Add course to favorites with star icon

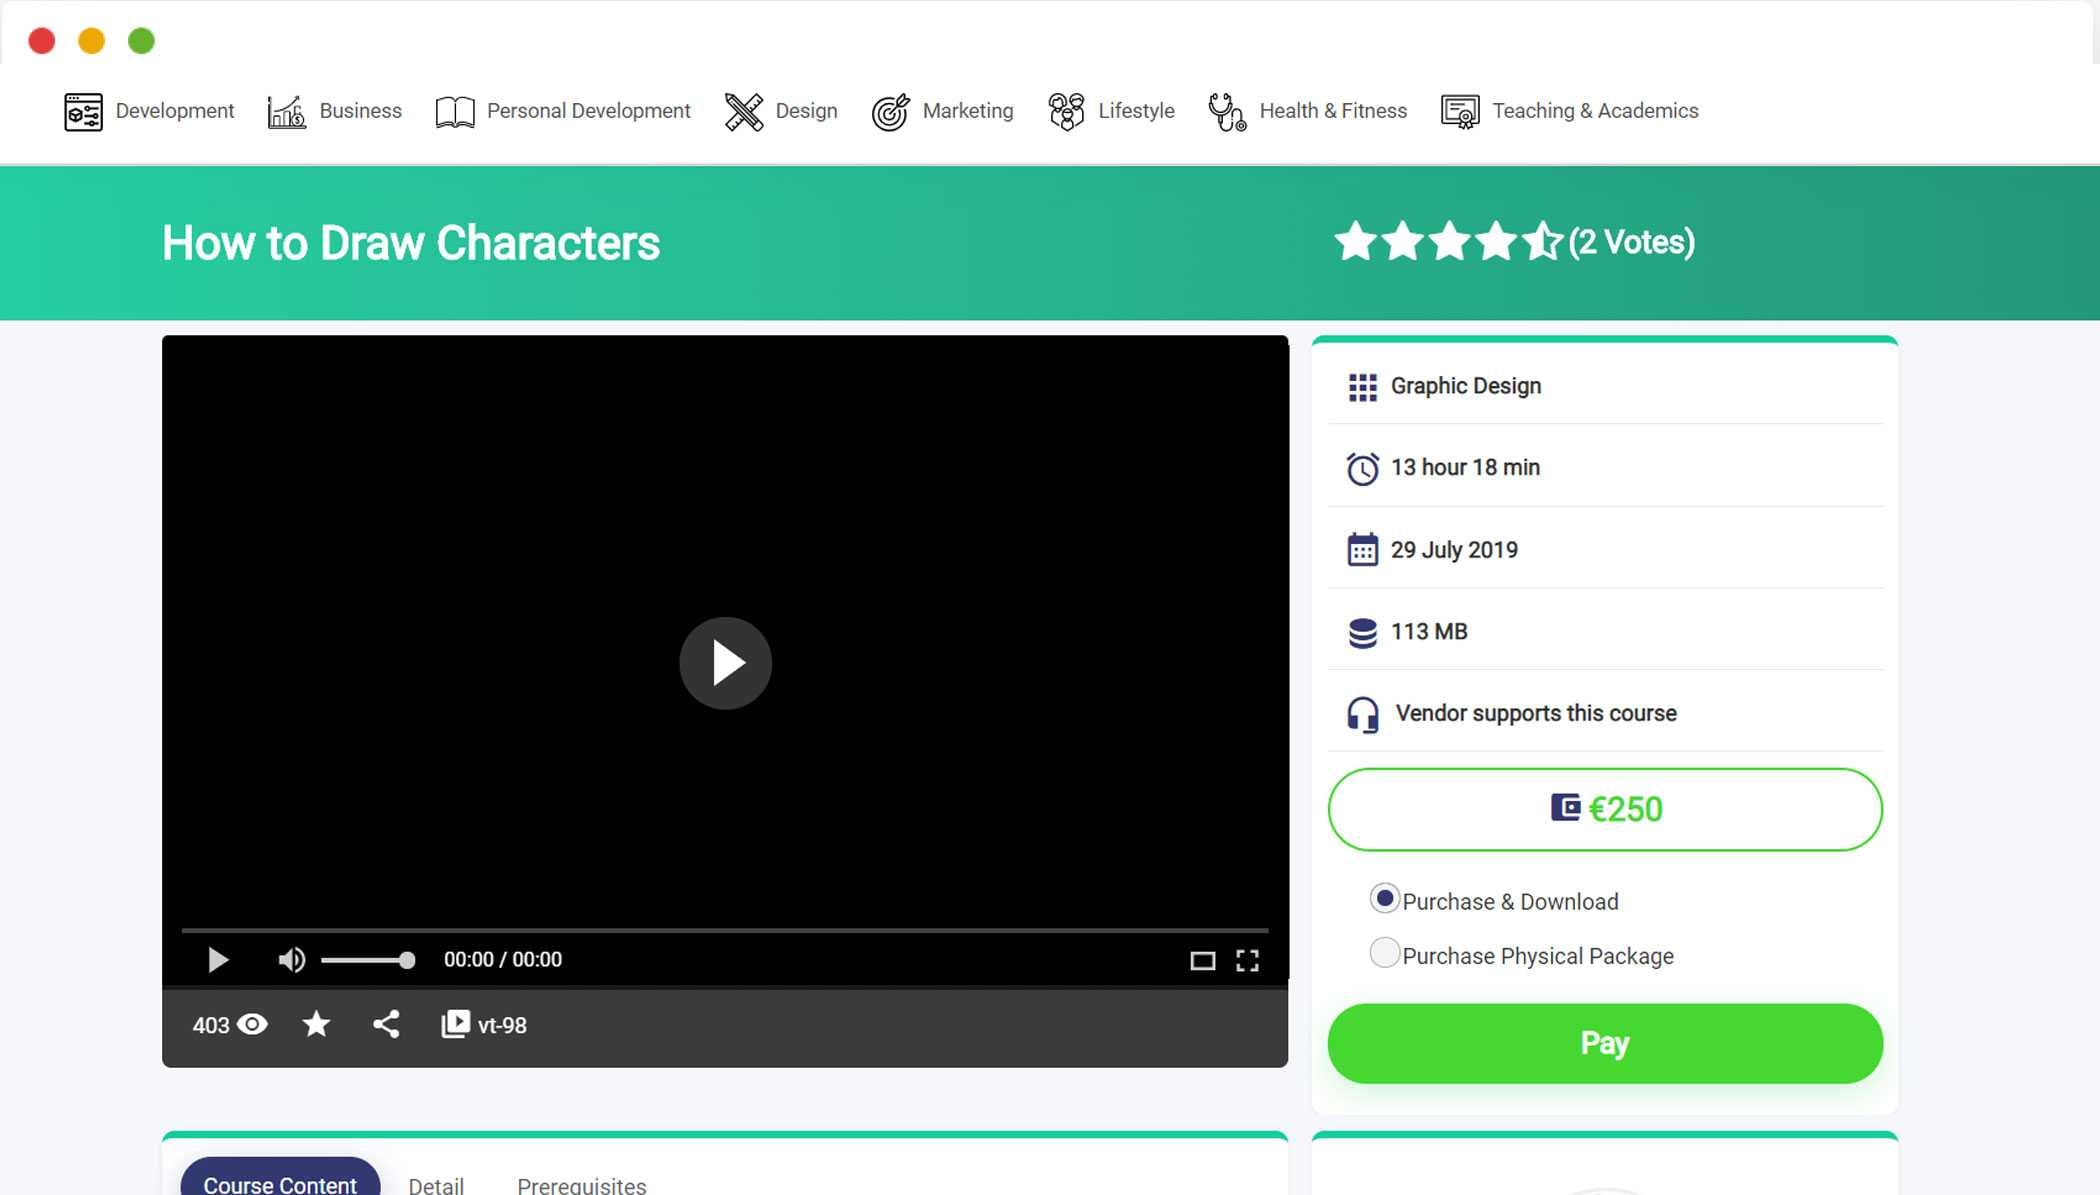click(316, 1024)
